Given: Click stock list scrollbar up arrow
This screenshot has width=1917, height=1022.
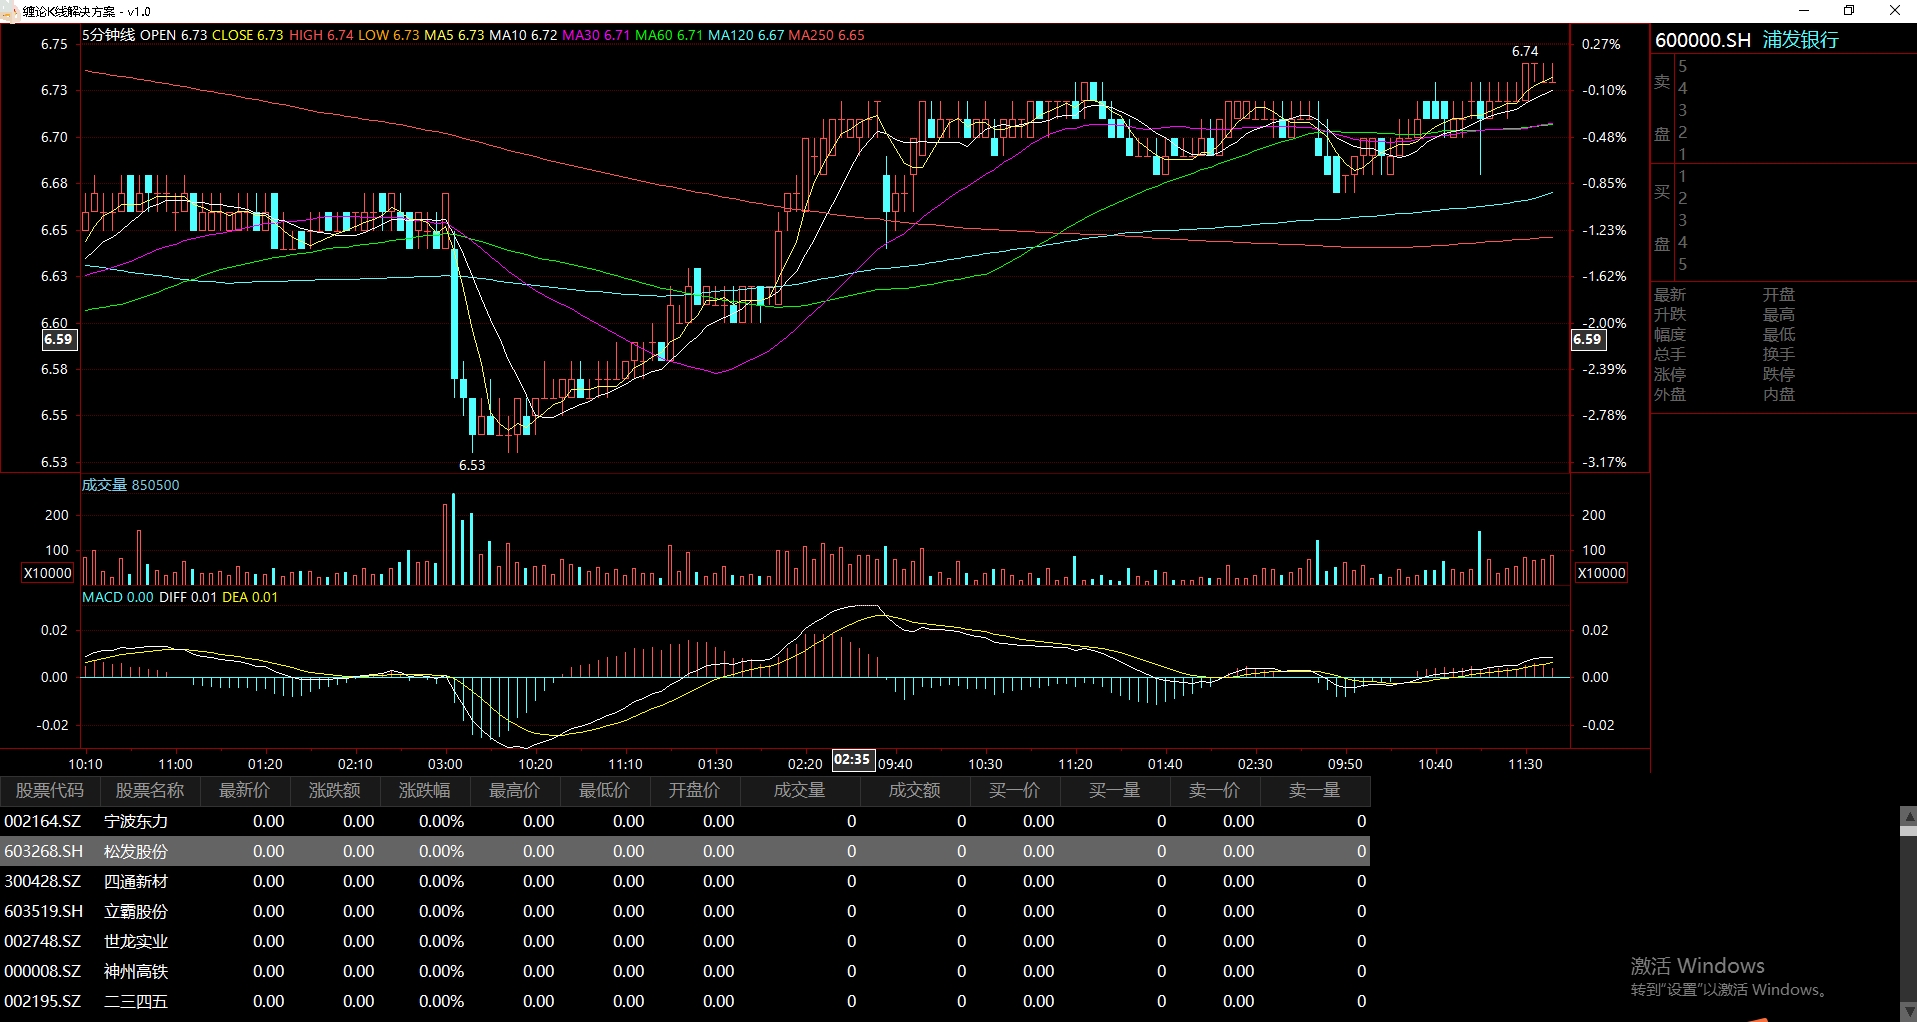Looking at the screenshot, I should [1908, 816].
